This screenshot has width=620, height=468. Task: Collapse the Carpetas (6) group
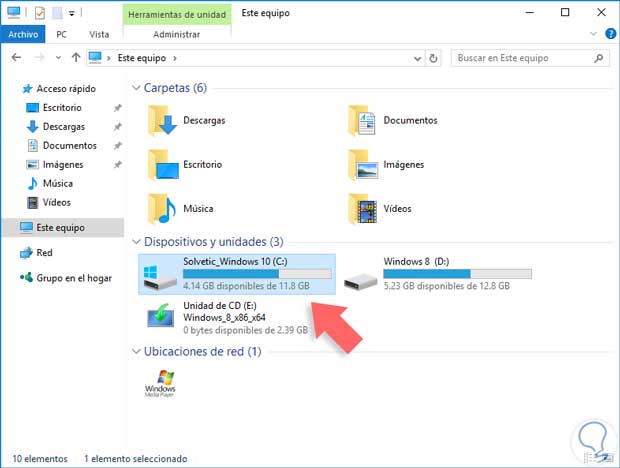(136, 87)
